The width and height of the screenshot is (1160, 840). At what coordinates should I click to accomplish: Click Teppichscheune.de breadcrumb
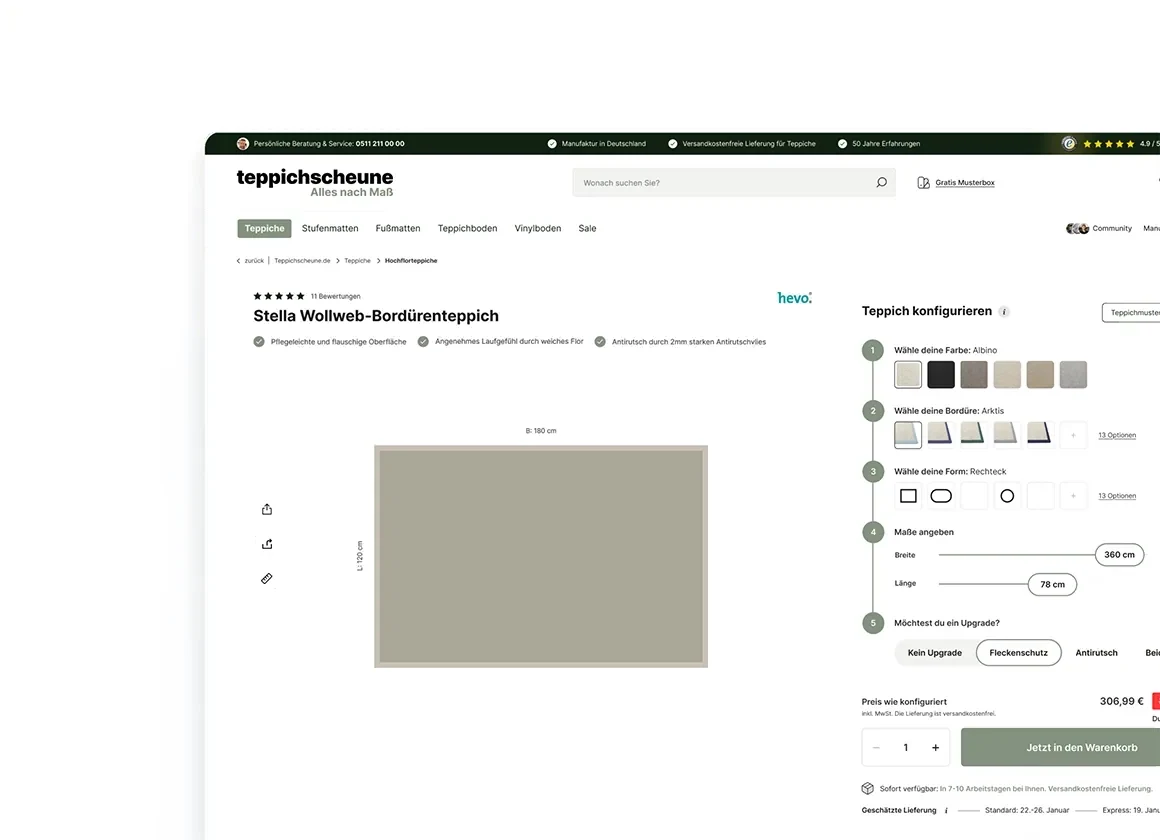click(302, 261)
